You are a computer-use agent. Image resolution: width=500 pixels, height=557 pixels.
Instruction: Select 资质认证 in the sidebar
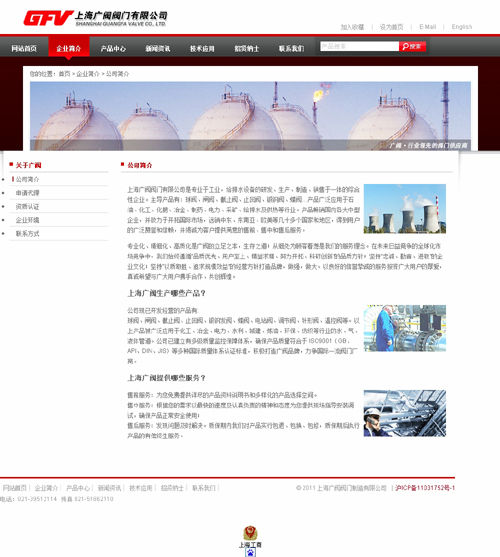[x=27, y=206]
